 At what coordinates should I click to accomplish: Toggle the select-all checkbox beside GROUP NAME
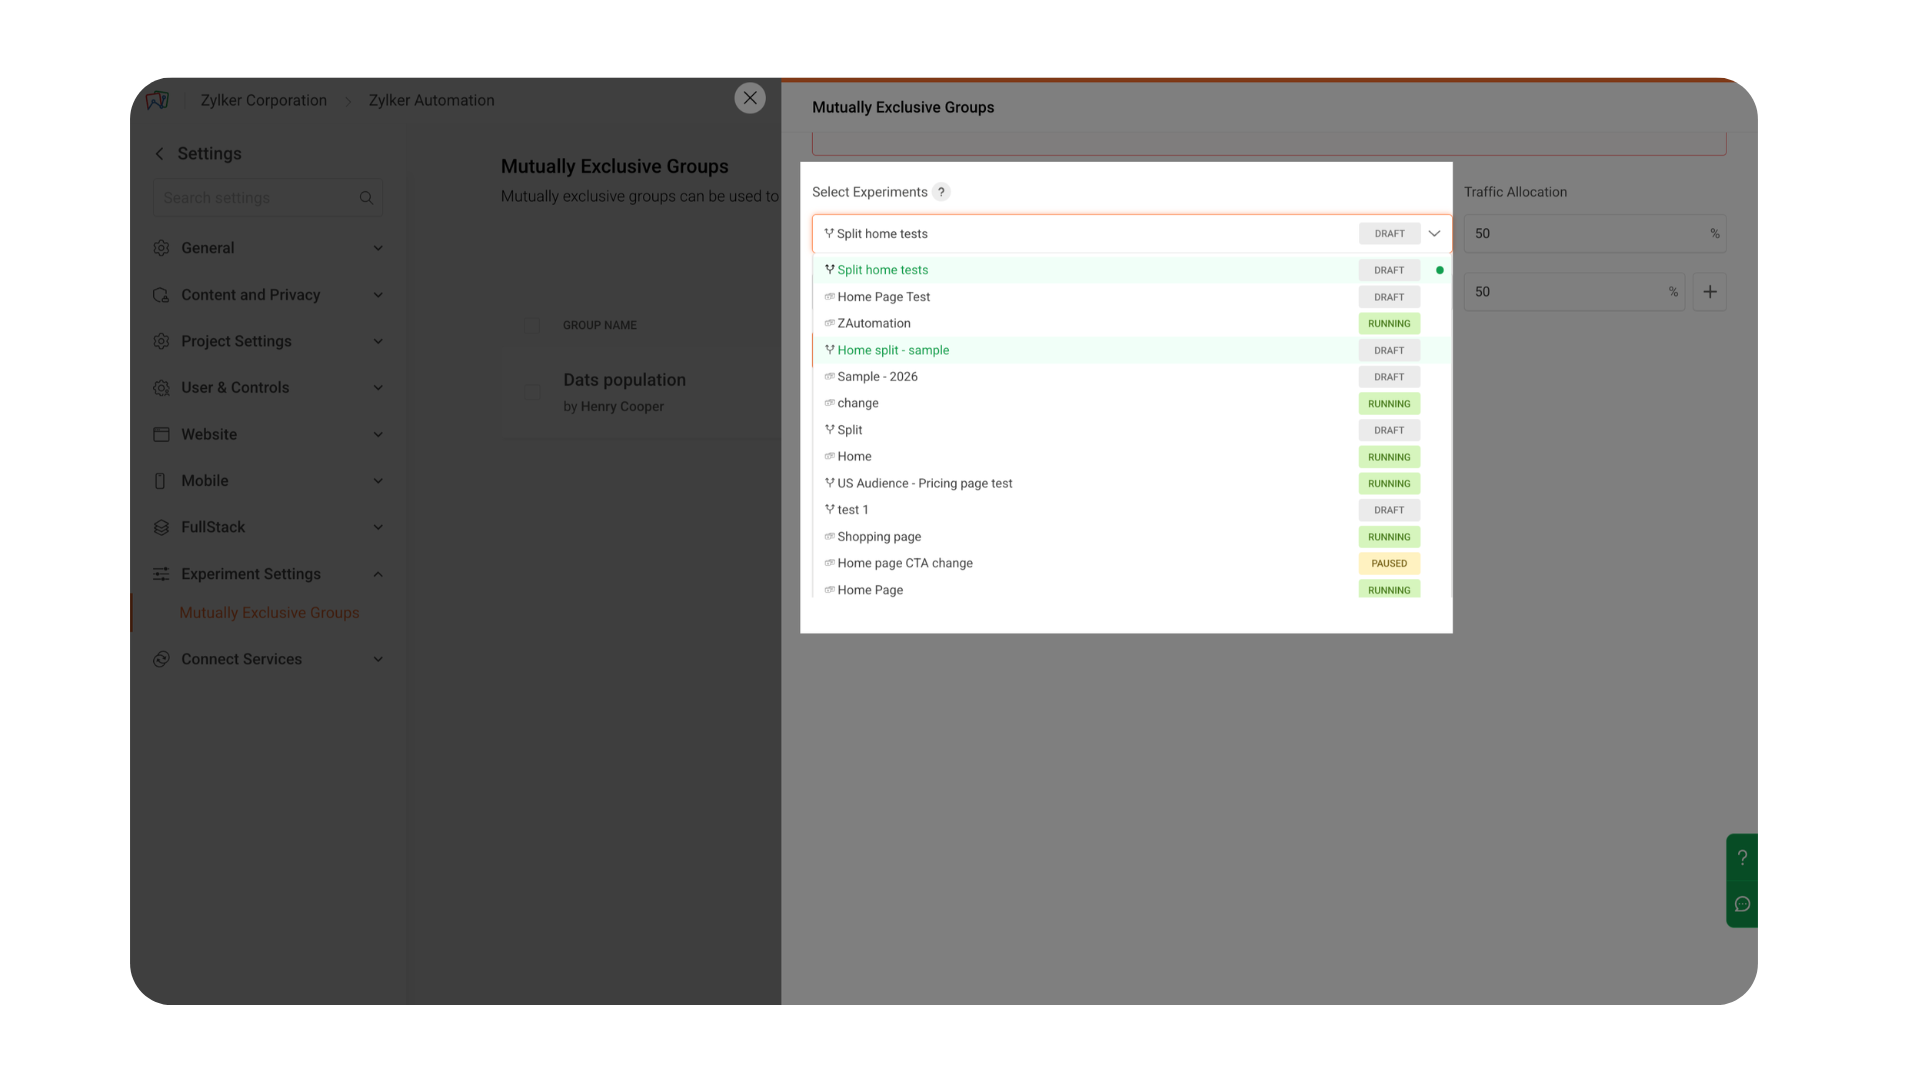tap(532, 325)
